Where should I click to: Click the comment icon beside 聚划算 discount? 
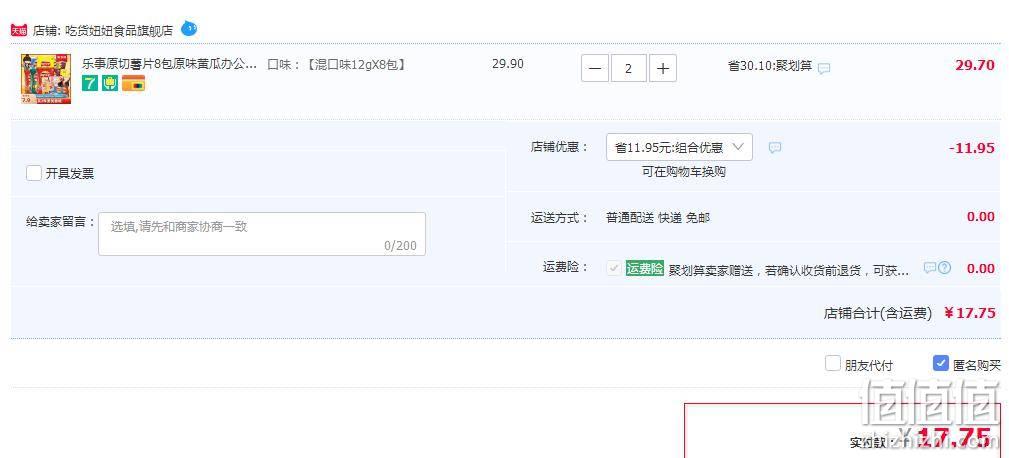tap(824, 68)
